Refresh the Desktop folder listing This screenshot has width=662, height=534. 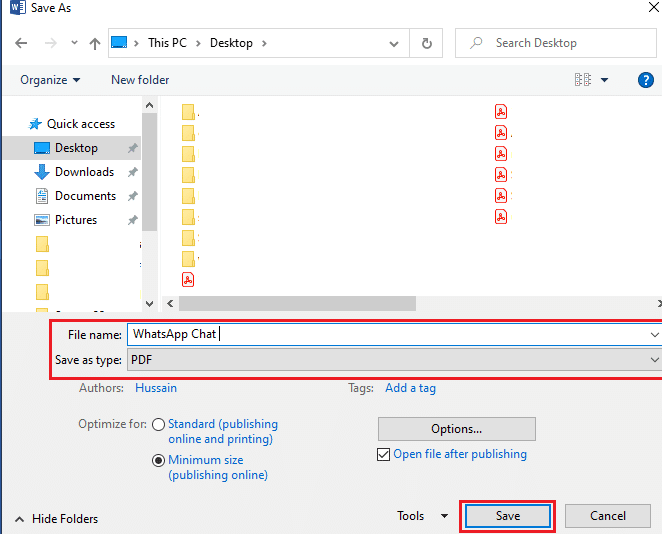click(x=427, y=43)
